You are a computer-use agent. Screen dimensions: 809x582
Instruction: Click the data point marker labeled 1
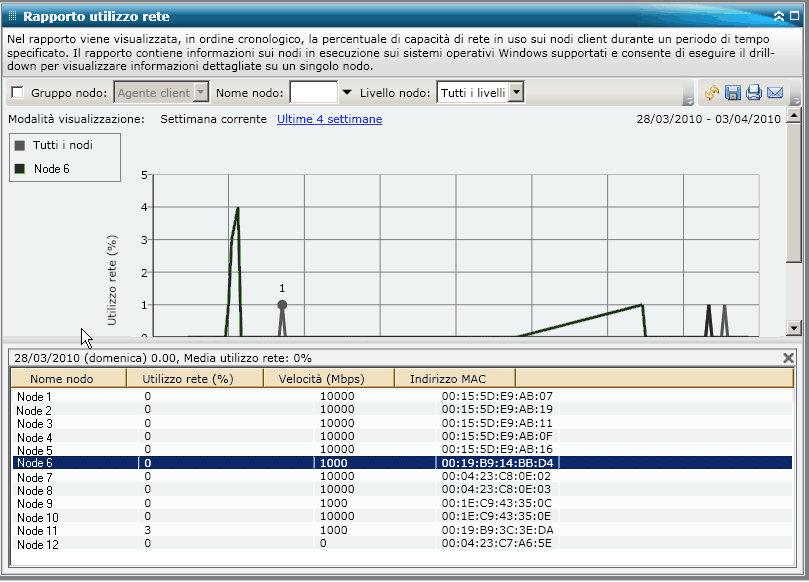(282, 305)
